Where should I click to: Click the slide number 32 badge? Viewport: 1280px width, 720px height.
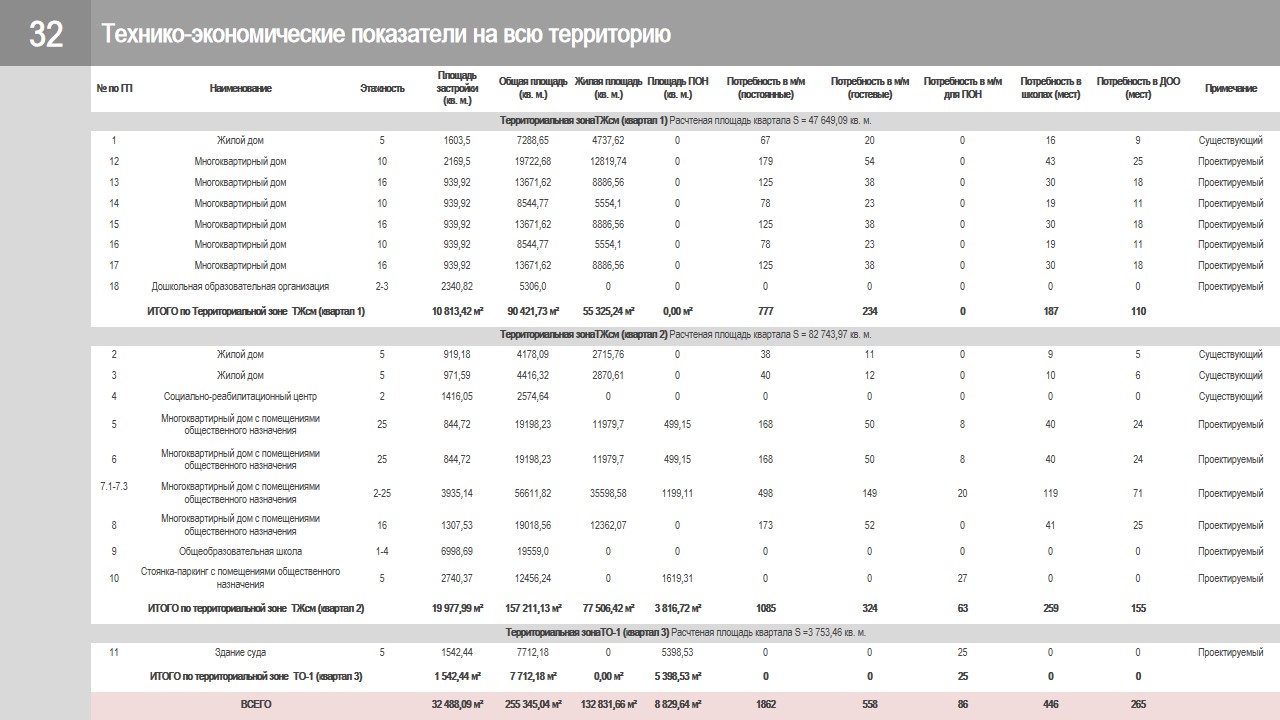coord(46,34)
